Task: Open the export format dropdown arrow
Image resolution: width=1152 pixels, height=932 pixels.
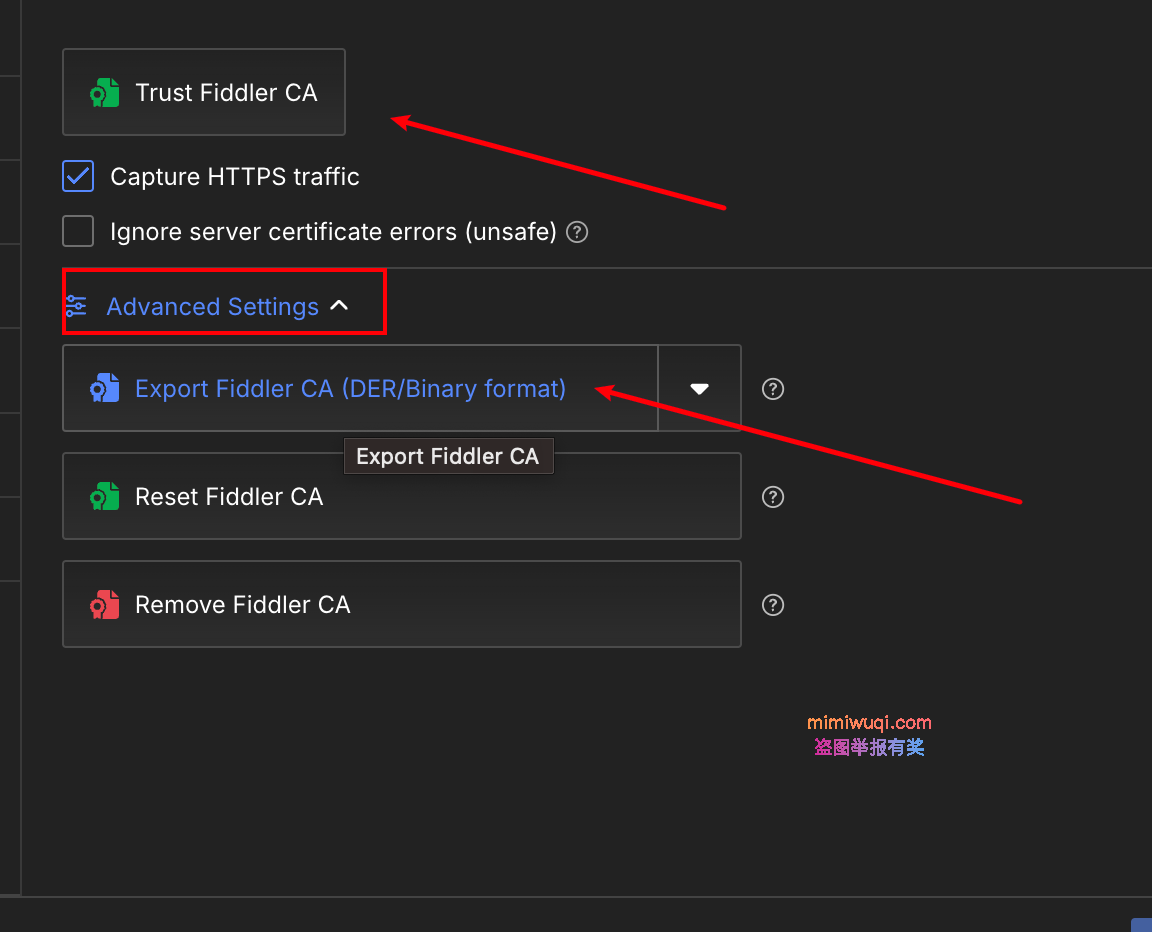Action: pos(699,388)
